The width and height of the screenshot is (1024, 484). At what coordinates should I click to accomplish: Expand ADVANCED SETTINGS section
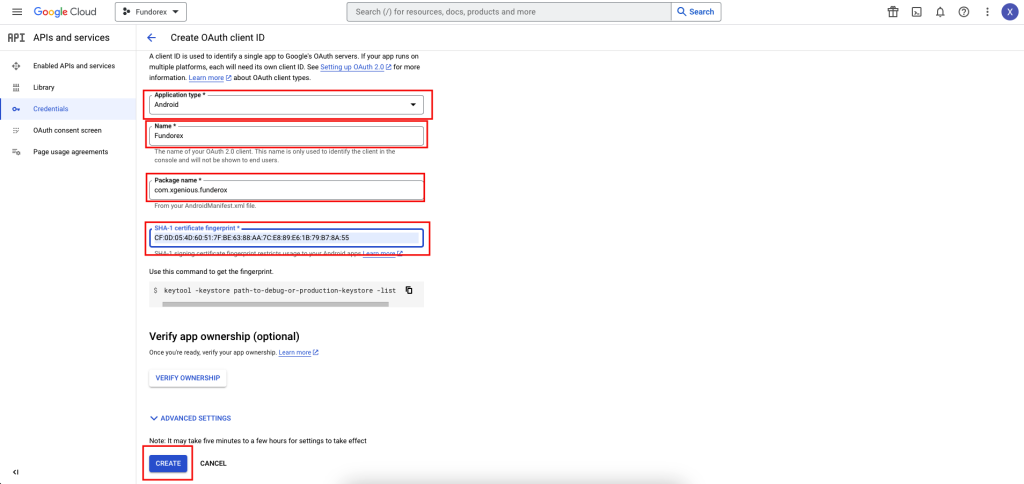190,418
